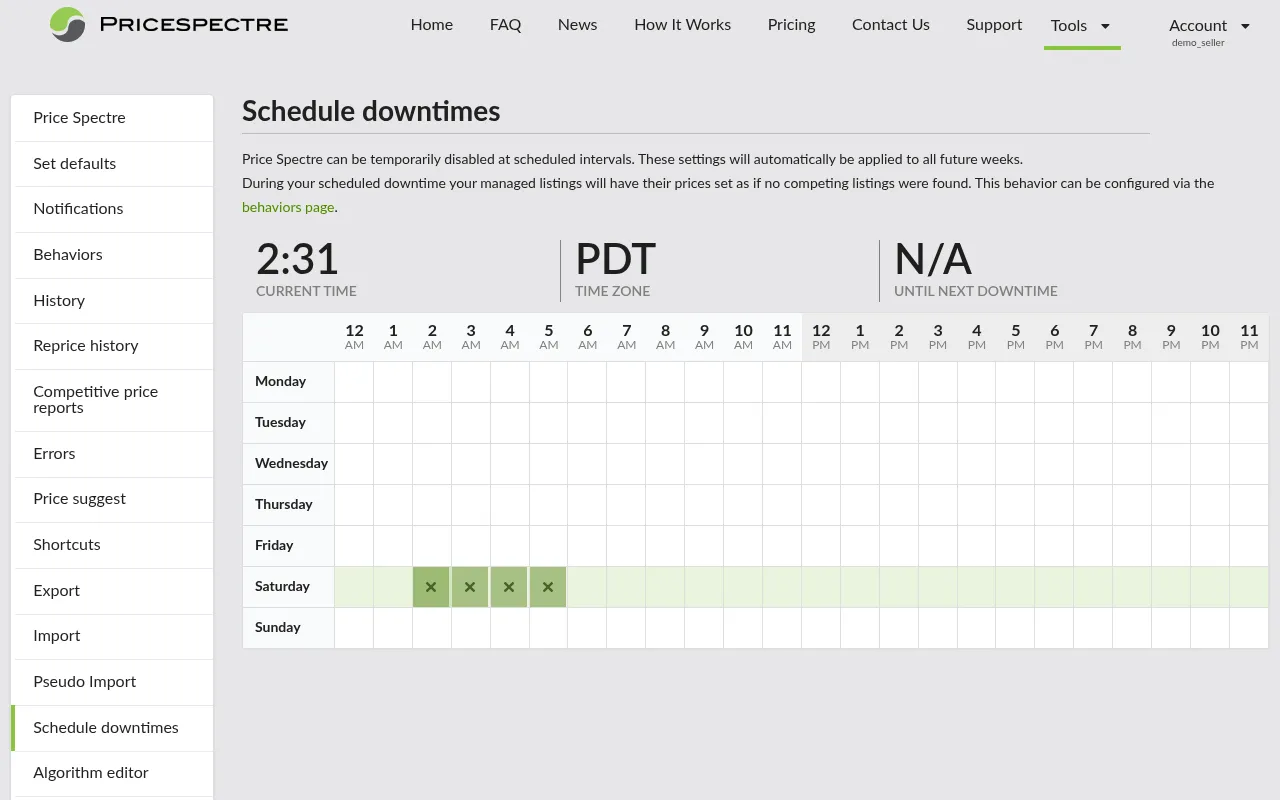Open the behaviors page link

(x=287, y=207)
